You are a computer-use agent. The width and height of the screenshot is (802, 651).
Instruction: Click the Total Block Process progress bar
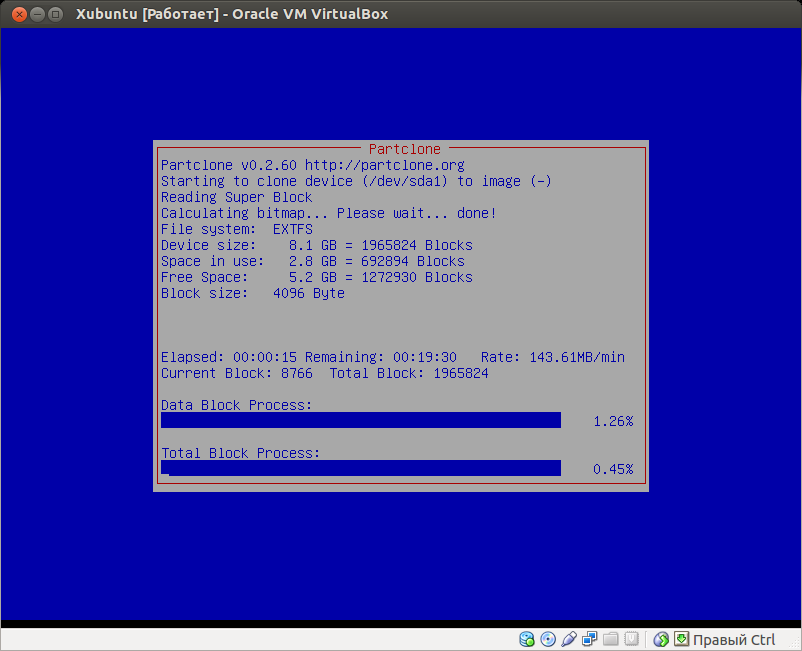tap(361, 468)
